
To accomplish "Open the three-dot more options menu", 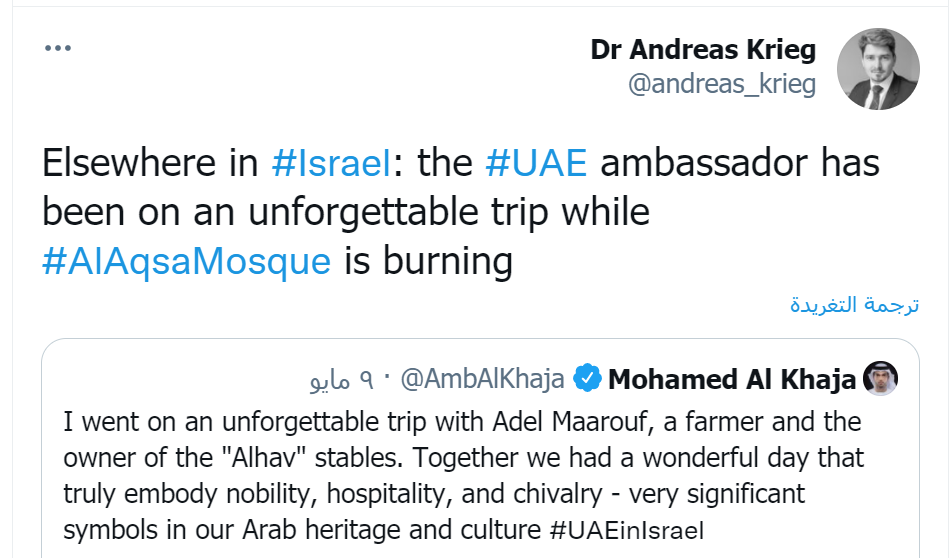I will [58, 48].
